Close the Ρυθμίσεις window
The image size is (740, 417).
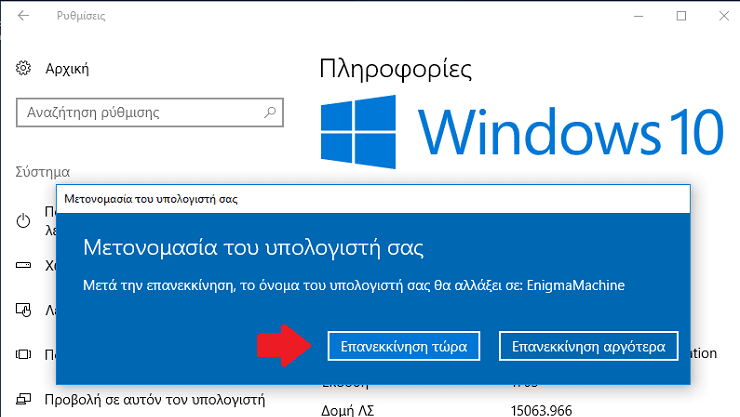724,16
